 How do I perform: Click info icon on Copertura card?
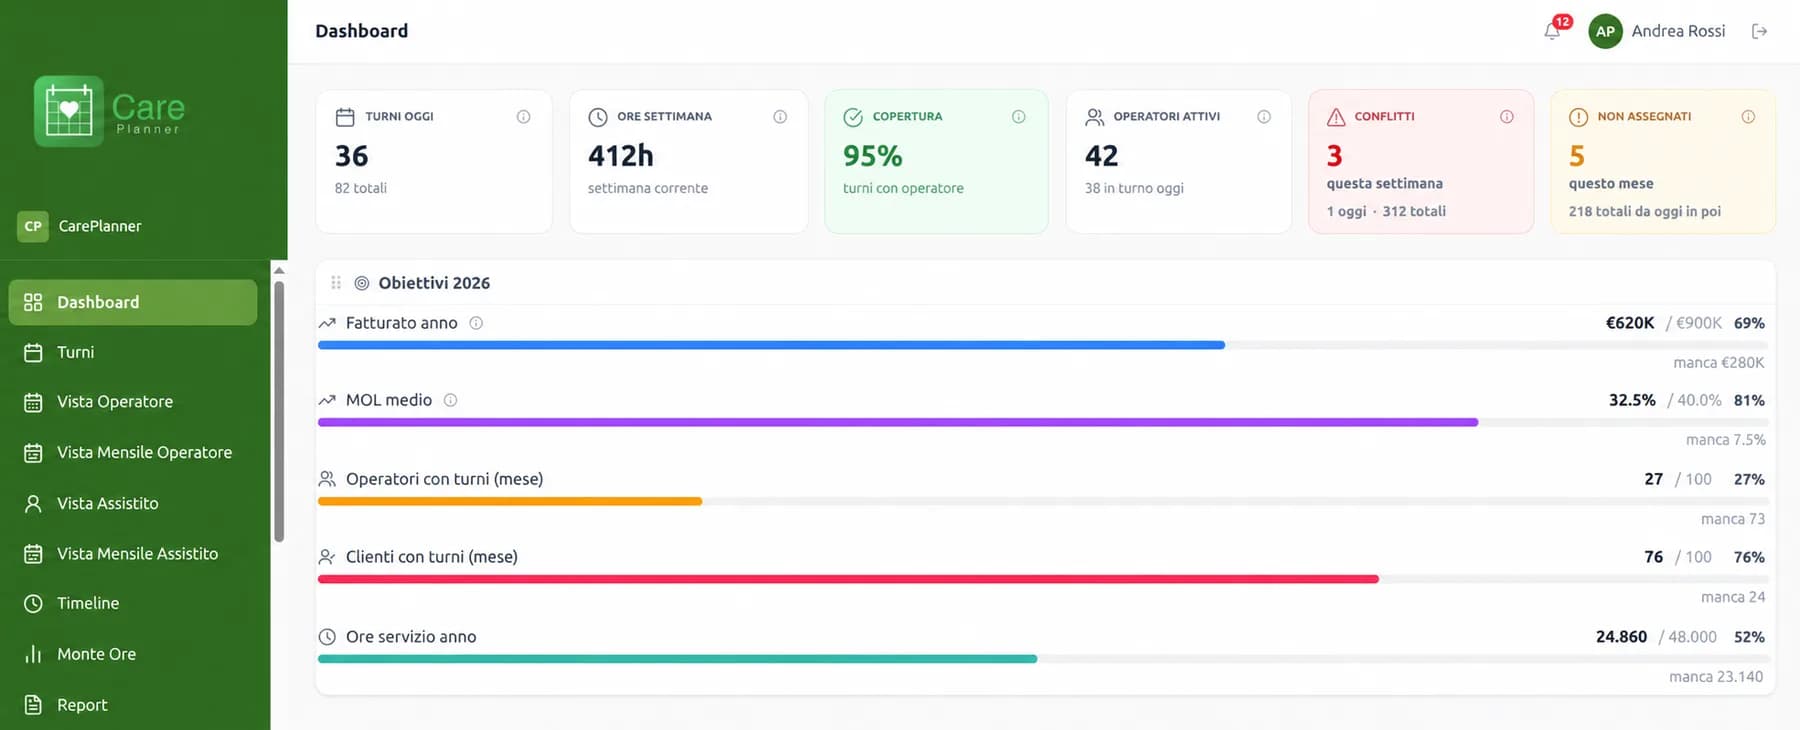click(1019, 117)
